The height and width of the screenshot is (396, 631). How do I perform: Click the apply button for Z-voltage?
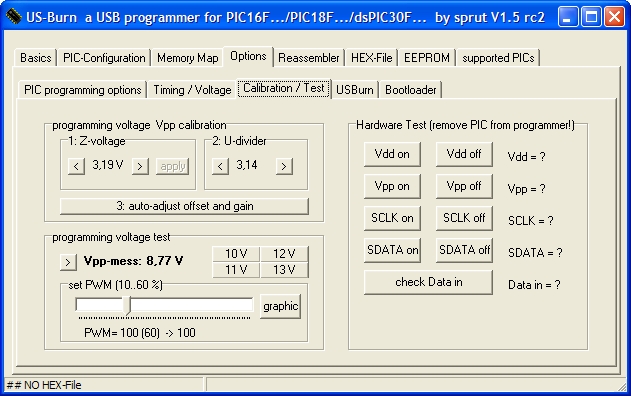pyautogui.click(x=173, y=166)
